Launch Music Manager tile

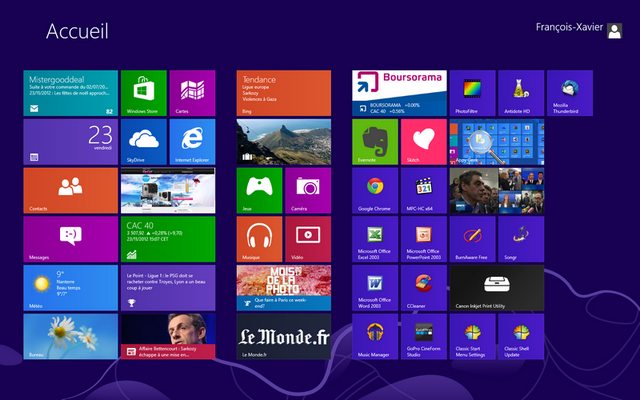(375, 336)
